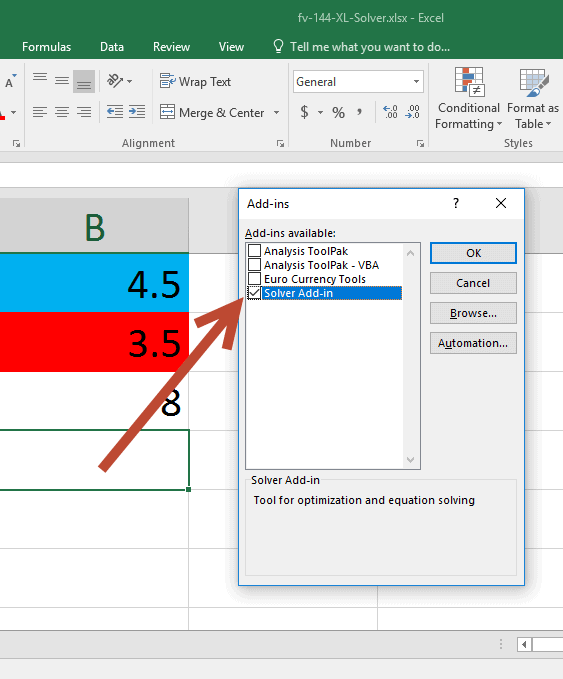Click the Decrease Indent icon
The image size is (563, 679).
(x=115, y=112)
